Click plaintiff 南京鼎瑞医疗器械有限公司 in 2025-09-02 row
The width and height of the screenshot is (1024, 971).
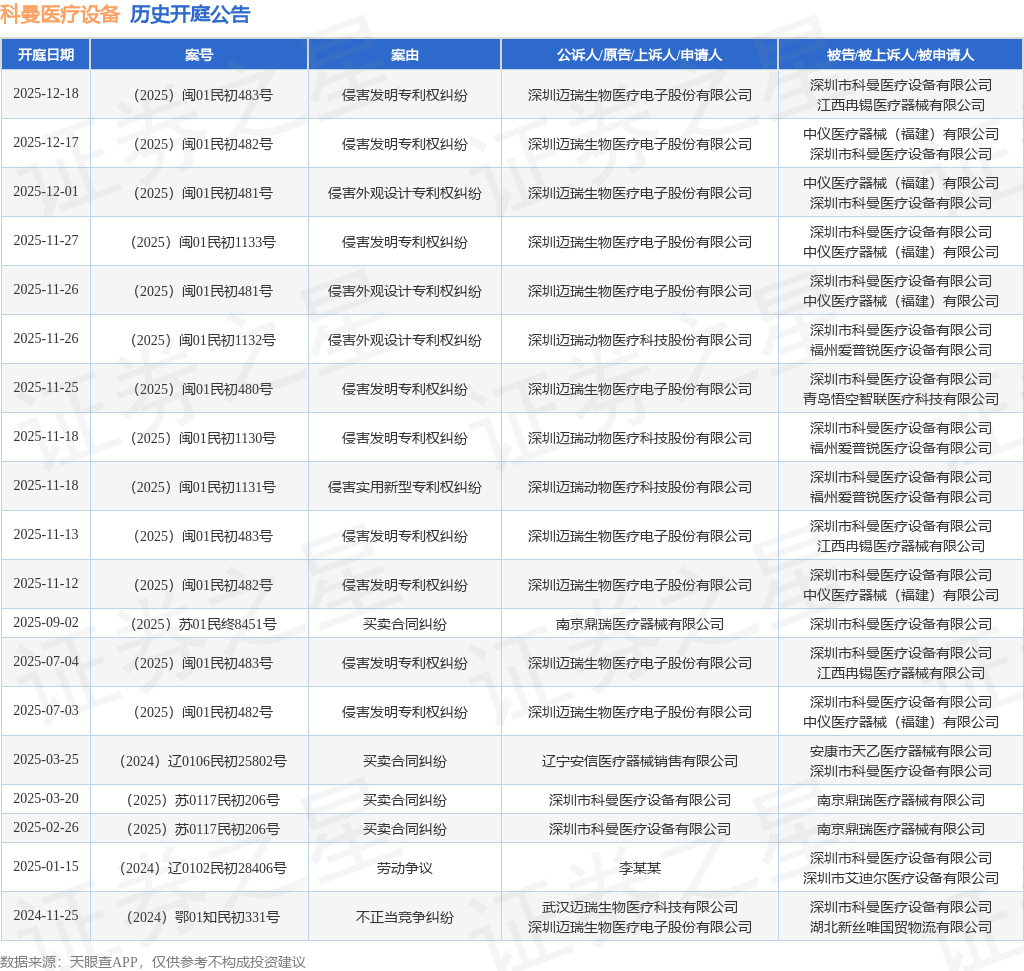639,624
